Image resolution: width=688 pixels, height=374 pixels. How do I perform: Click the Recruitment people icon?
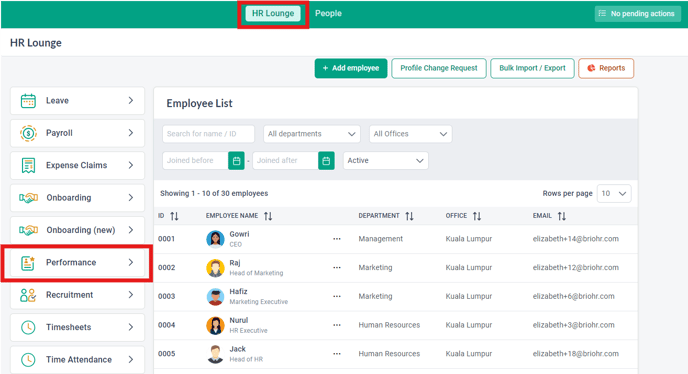tap(28, 295)
